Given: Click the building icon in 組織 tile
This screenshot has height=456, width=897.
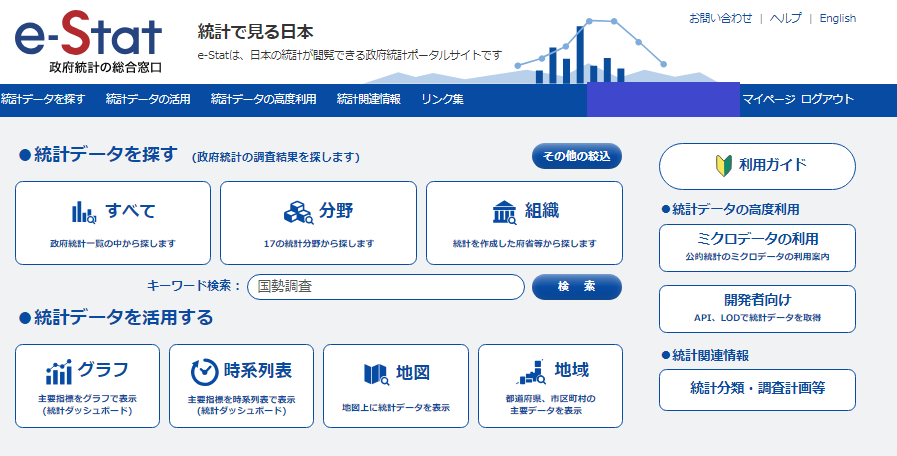Looking at the screenshot, I should click(x=504, y=212).
